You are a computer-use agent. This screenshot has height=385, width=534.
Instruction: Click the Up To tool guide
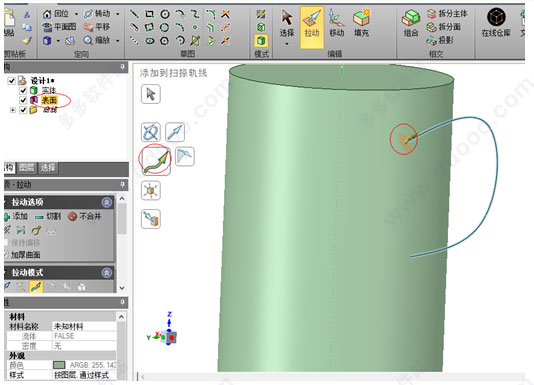click(x=151, y=219)
